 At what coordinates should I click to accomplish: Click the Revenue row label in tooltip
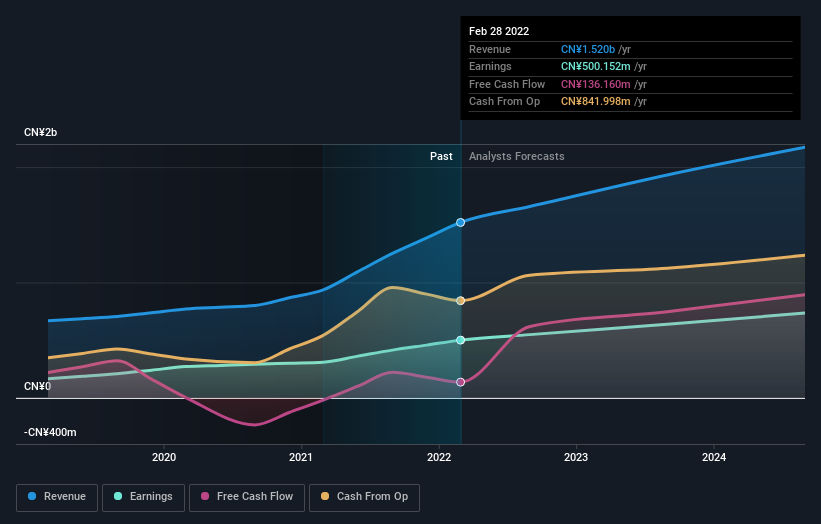(490, 49)
